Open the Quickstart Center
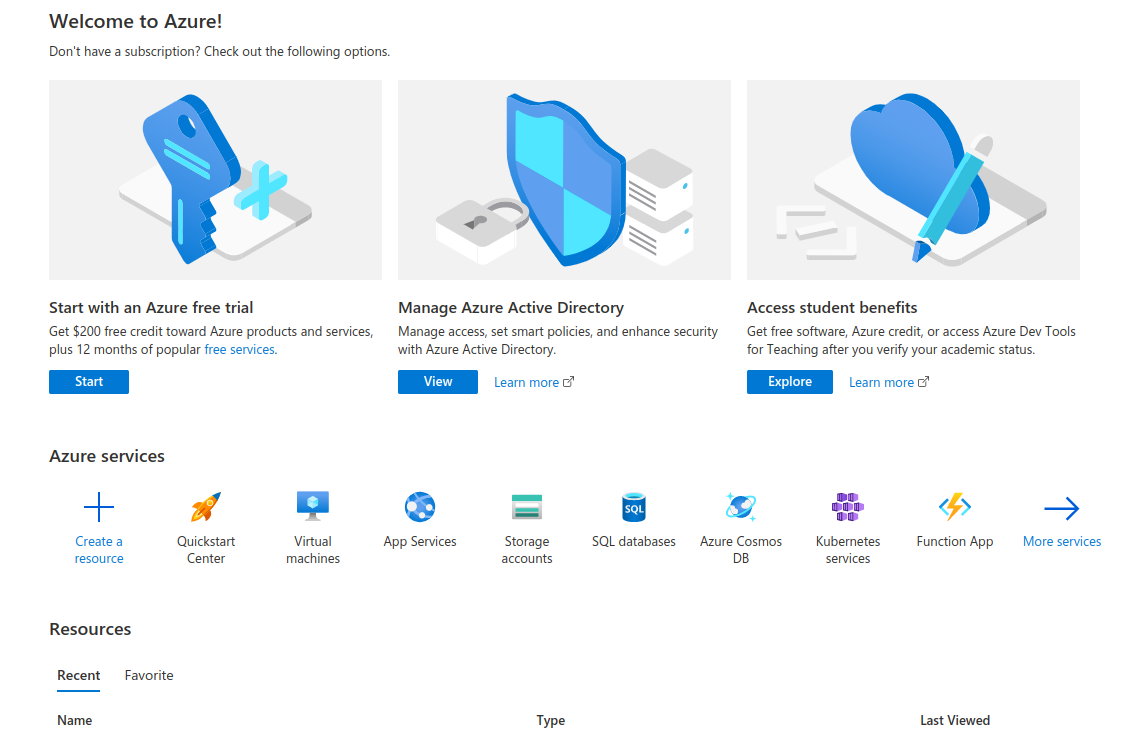The height and width of the screenshot is (746, 1133). pos(205,507)
